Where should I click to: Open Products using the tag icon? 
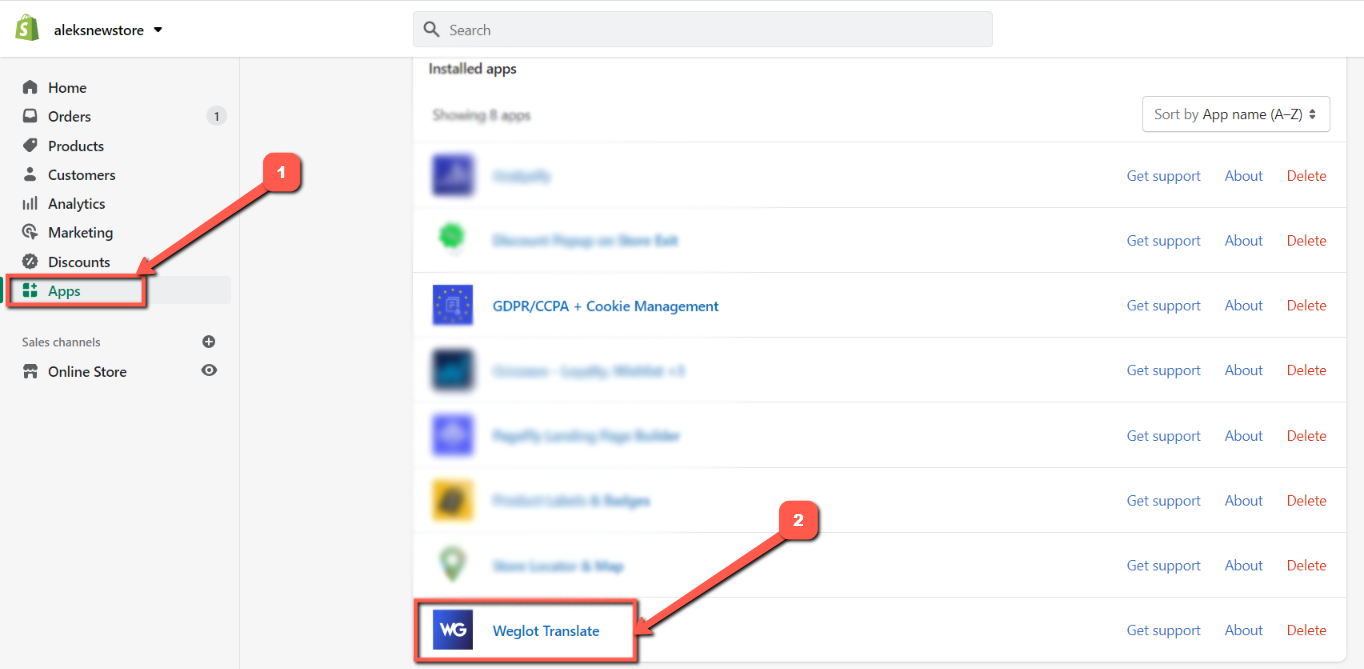(30, 145)
